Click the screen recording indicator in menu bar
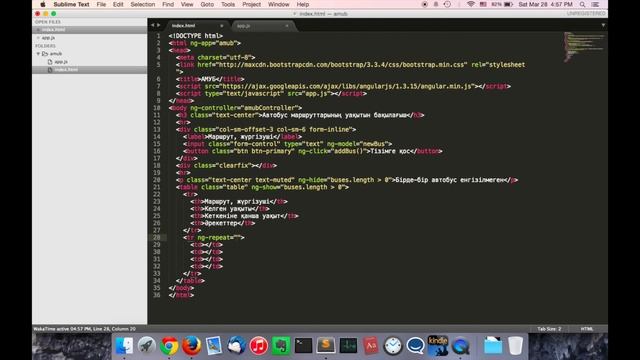The width and height of the screenshot is (640, 360). (x=424, y=4)
